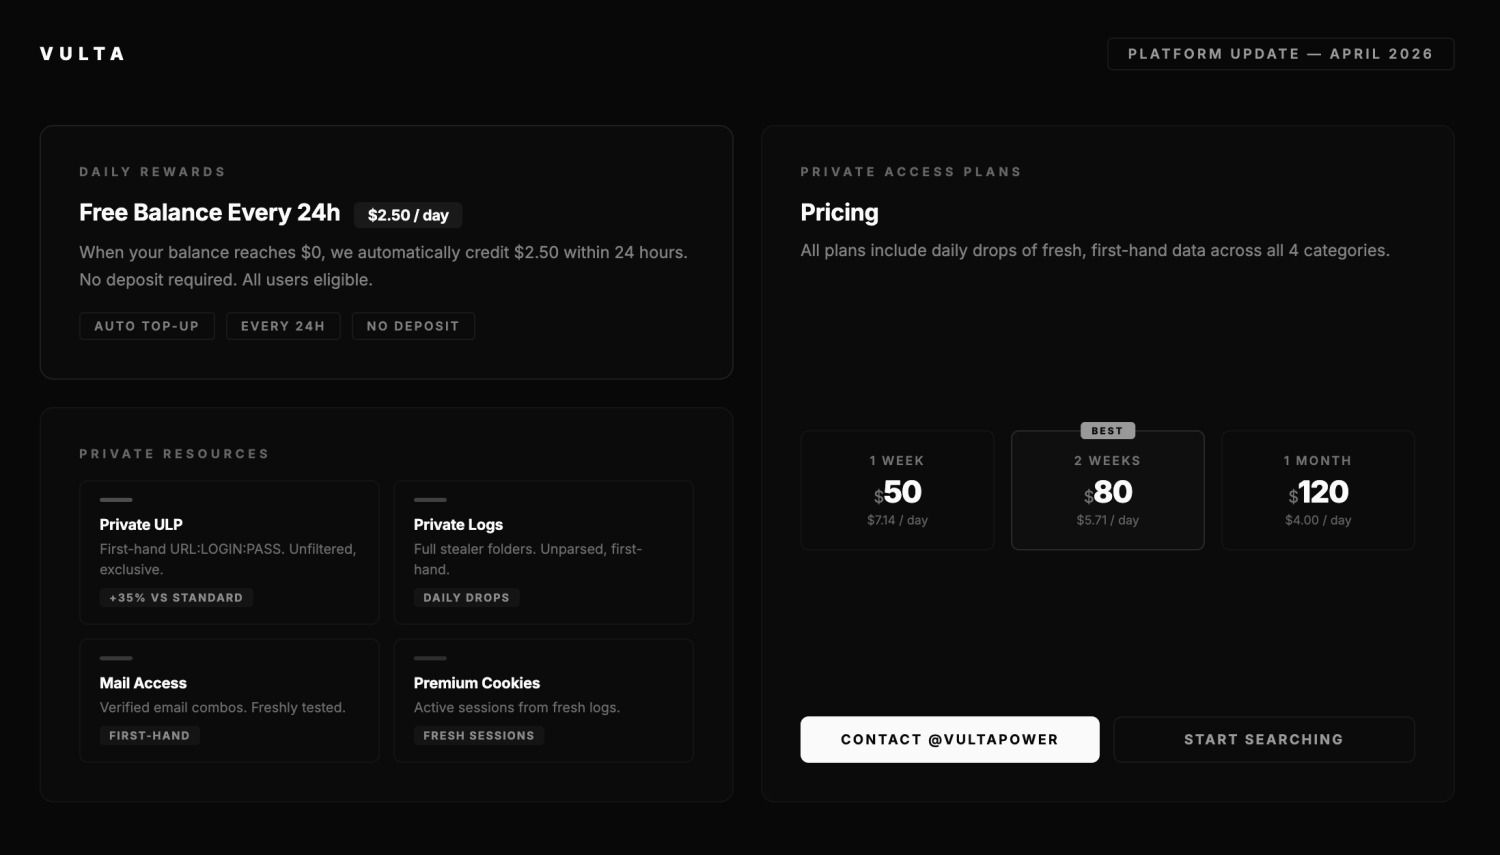Image resolution: width=1500 pixels, height=855 pixels.
Task: Open the Platform Update April 2026 badge
Action: click(x=1280, y=54)
